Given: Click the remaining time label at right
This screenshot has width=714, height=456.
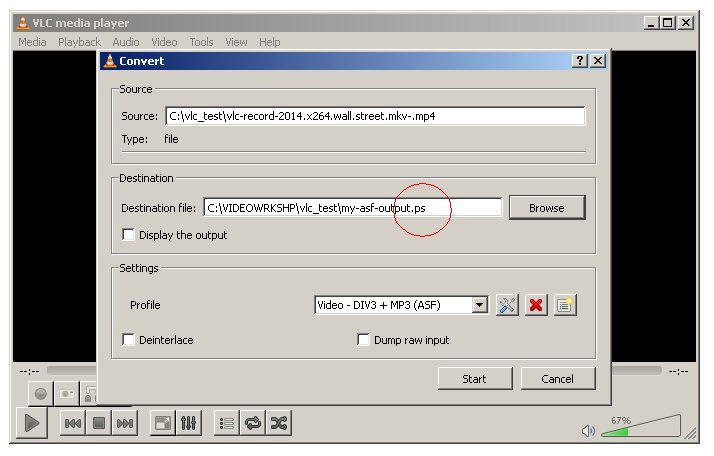Looking at the screenshot, I should click(678, 371).
